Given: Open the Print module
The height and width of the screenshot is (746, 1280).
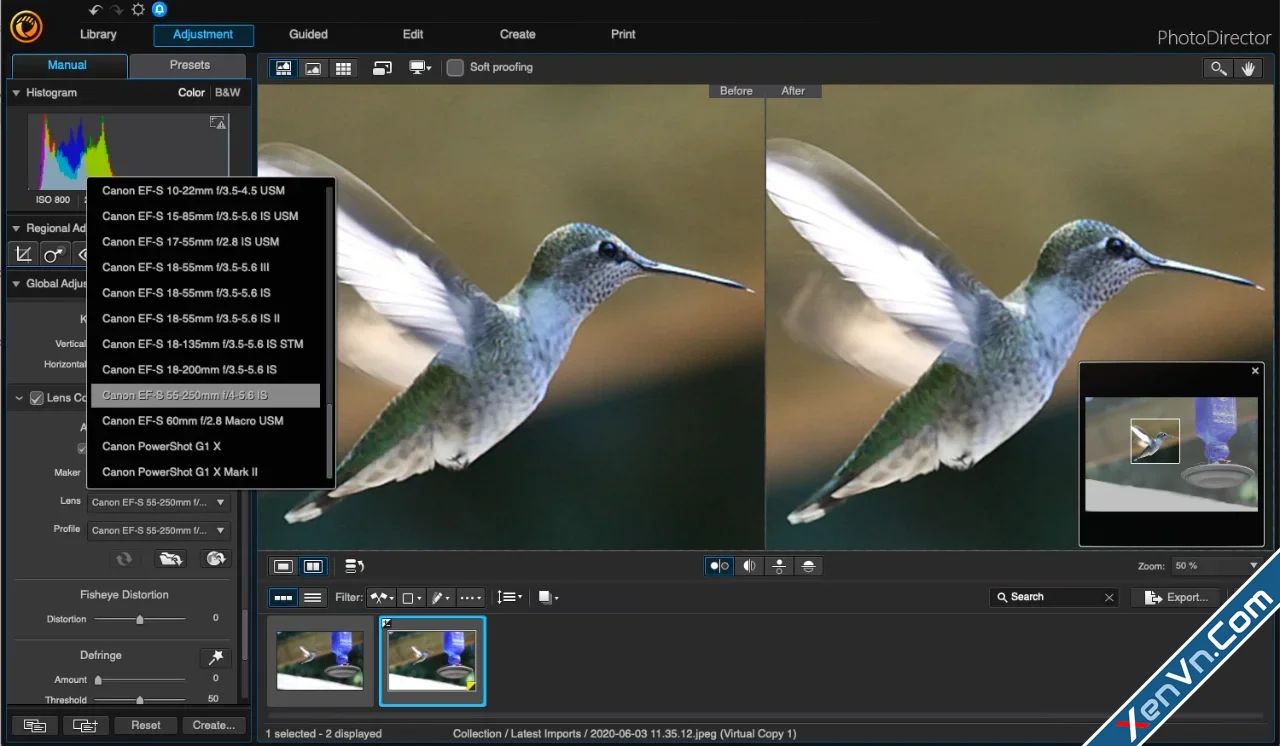Looking at the screenshot, I should coord(623,35).
